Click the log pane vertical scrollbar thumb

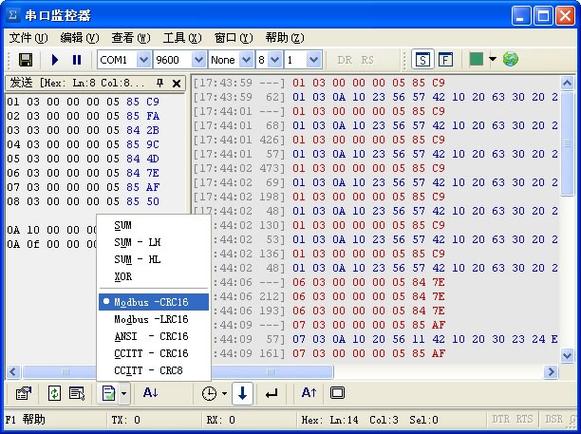point(567,144)
